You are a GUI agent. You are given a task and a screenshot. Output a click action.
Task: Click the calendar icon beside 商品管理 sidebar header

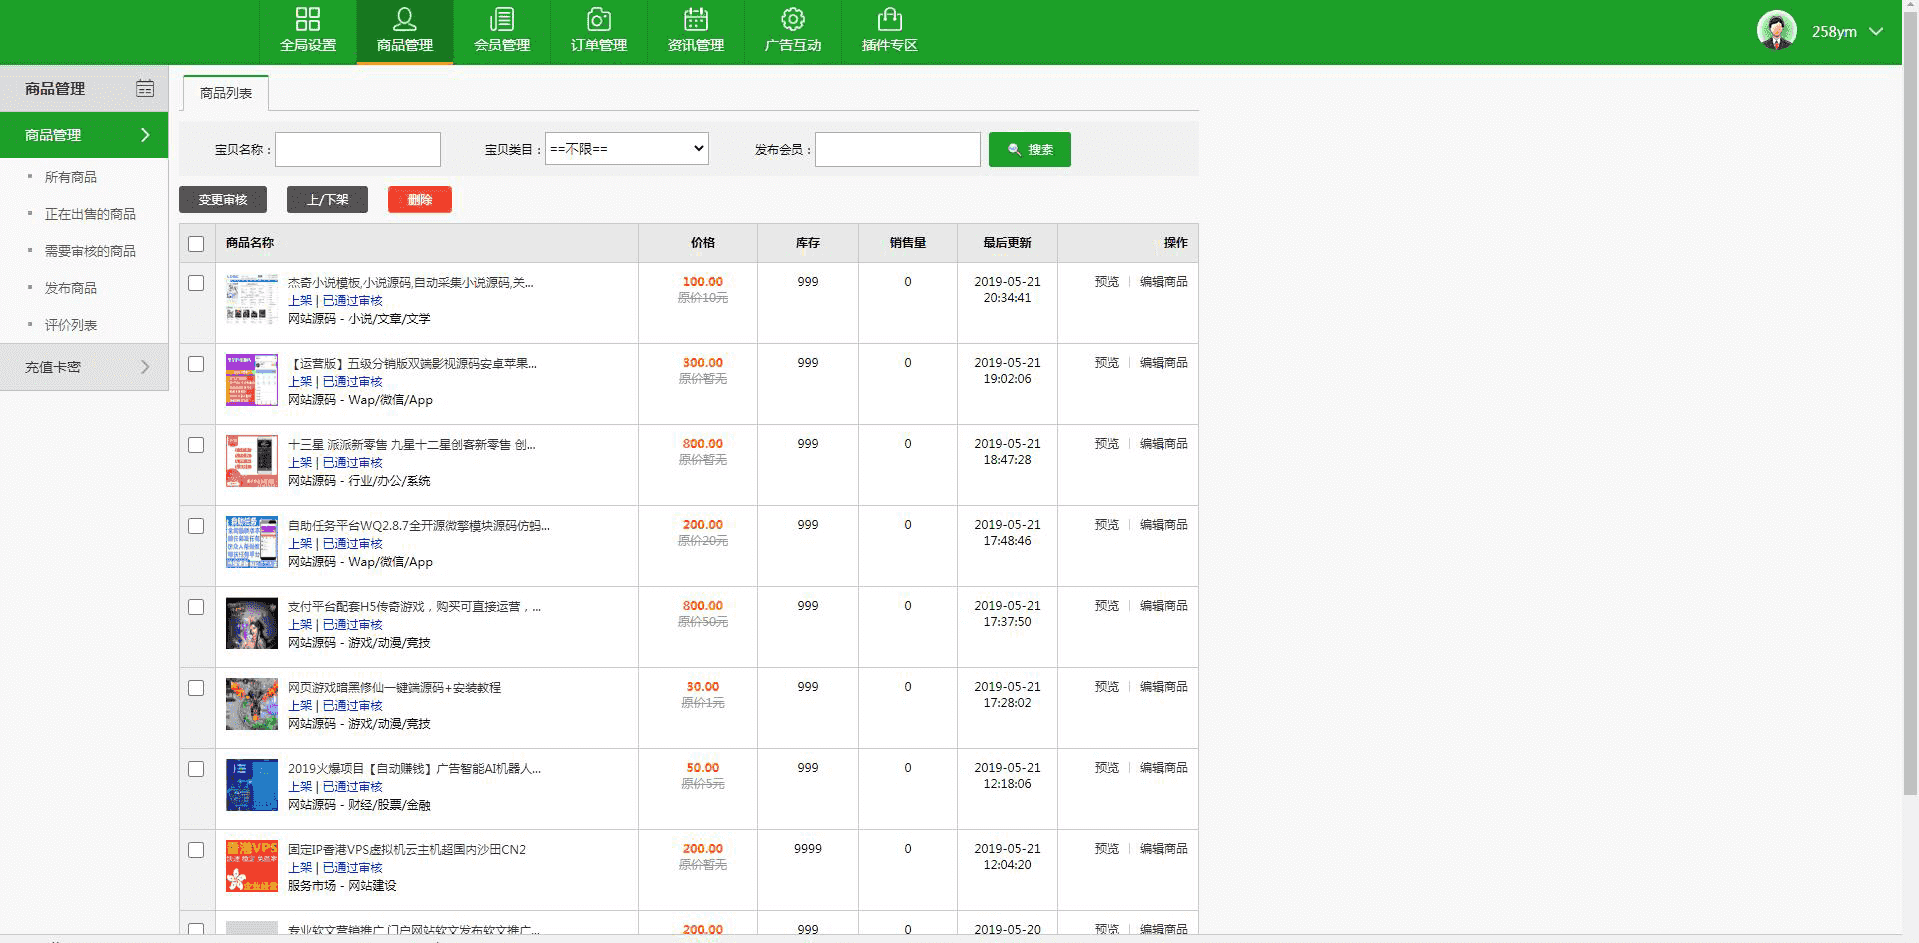[x=145, y=89]
